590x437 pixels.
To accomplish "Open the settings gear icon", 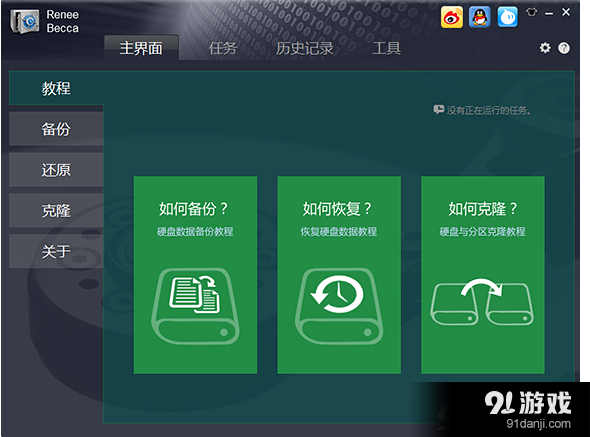I will [545, 48].
